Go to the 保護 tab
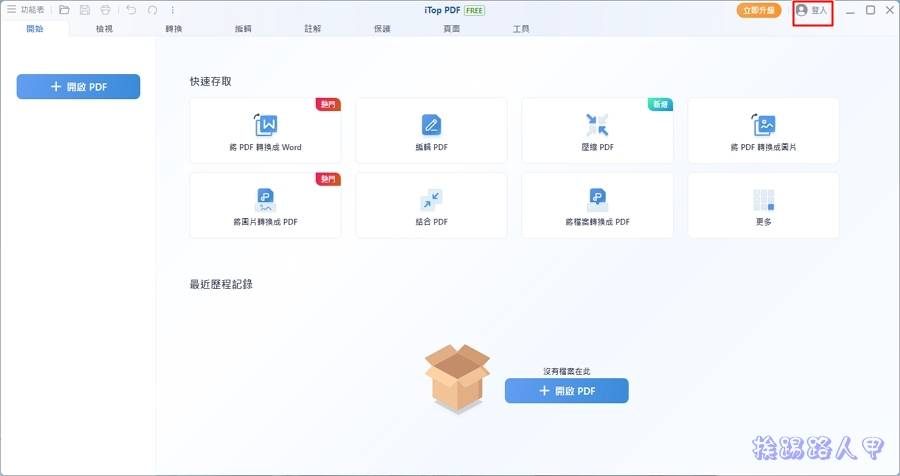 pos(382,29)
